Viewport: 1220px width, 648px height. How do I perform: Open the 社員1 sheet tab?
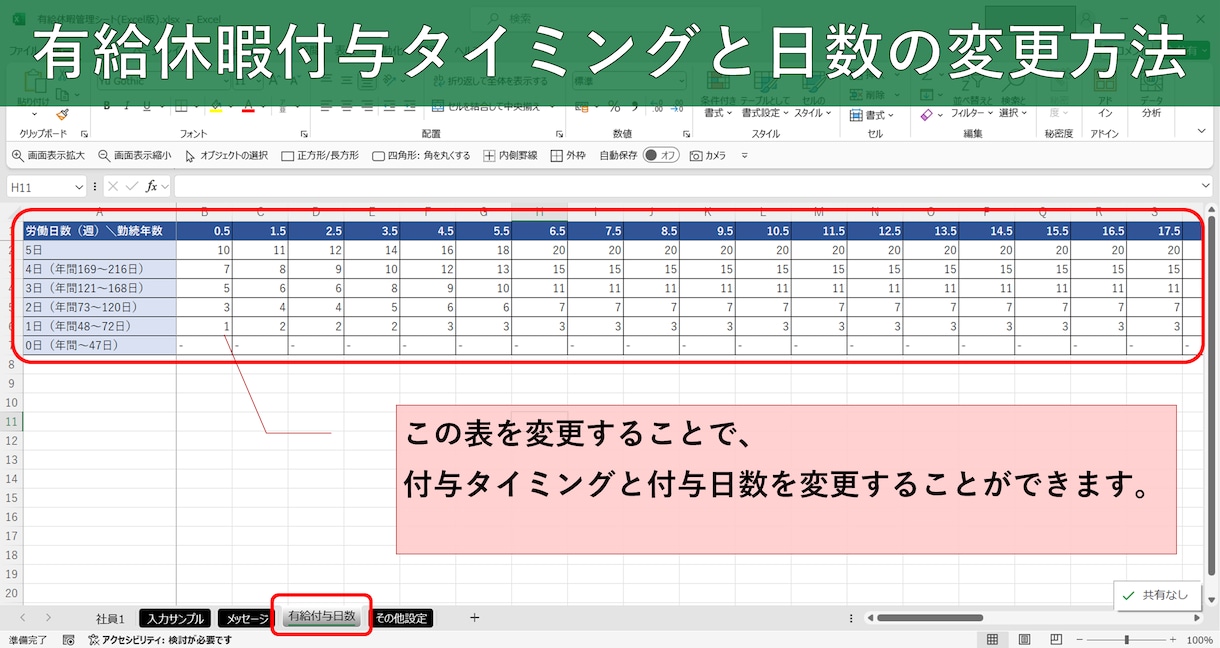coord(110,619)
